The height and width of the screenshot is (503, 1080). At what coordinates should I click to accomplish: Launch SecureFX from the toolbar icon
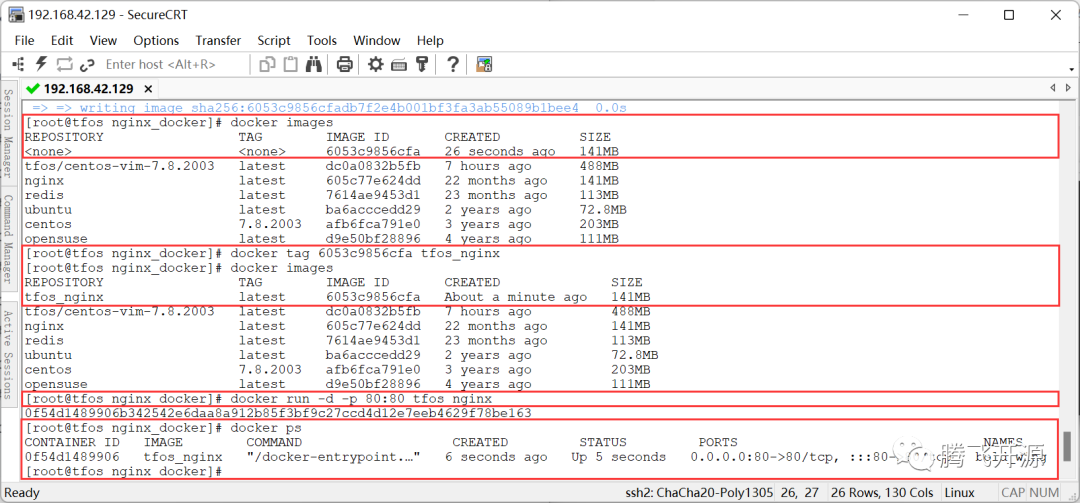484,64
